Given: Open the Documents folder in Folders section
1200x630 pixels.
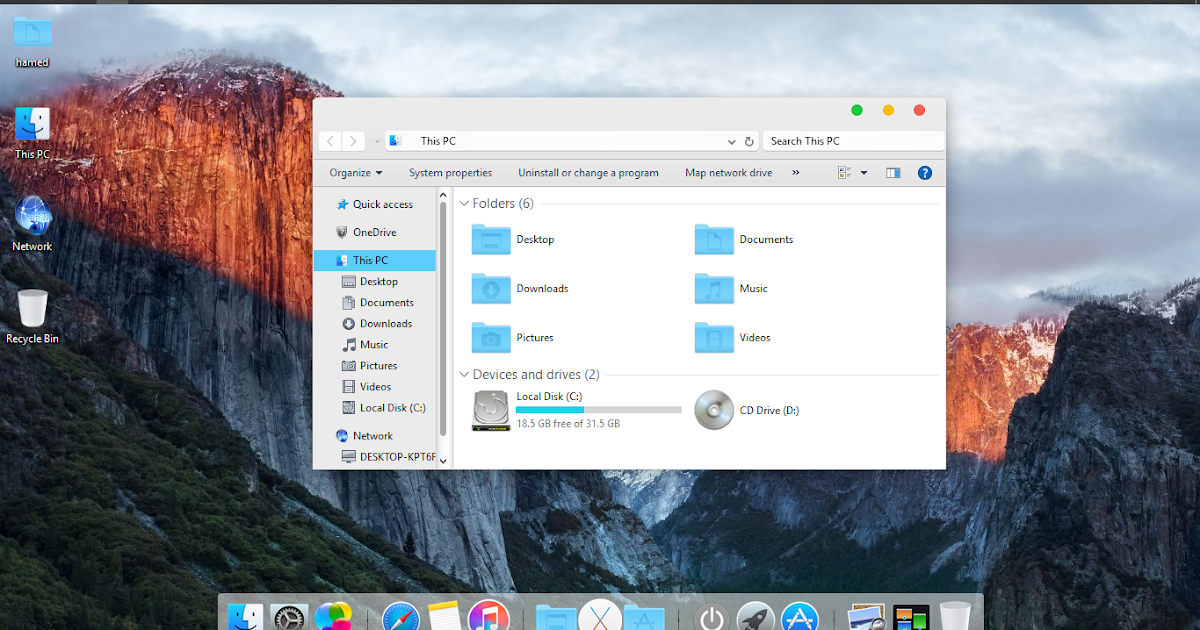Looking at the screenshot, I should point(744,240).
